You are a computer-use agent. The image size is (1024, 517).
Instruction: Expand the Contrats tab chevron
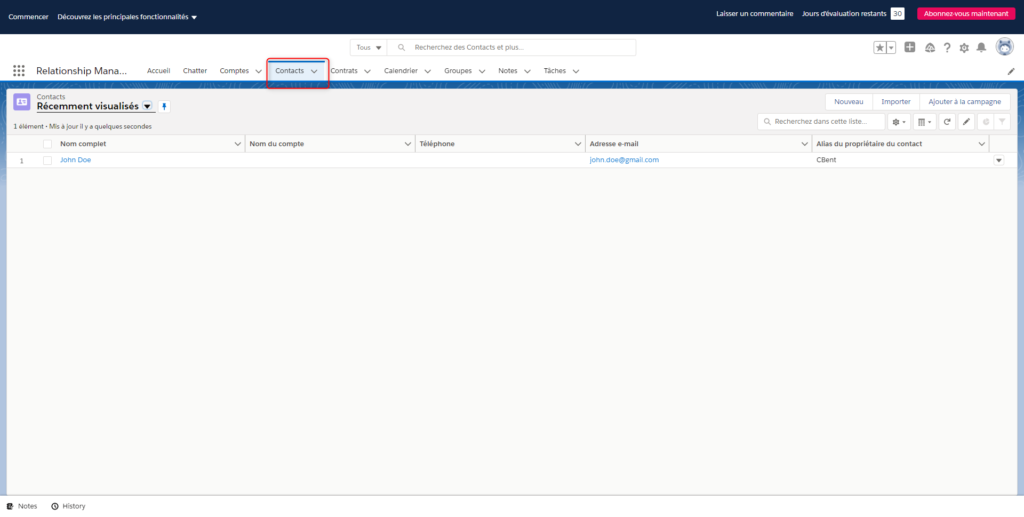click(x=367, y=71)
